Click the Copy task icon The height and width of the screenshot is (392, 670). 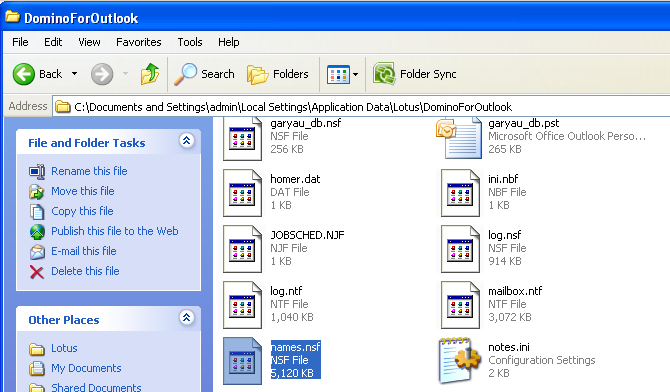tap(37, 212)
